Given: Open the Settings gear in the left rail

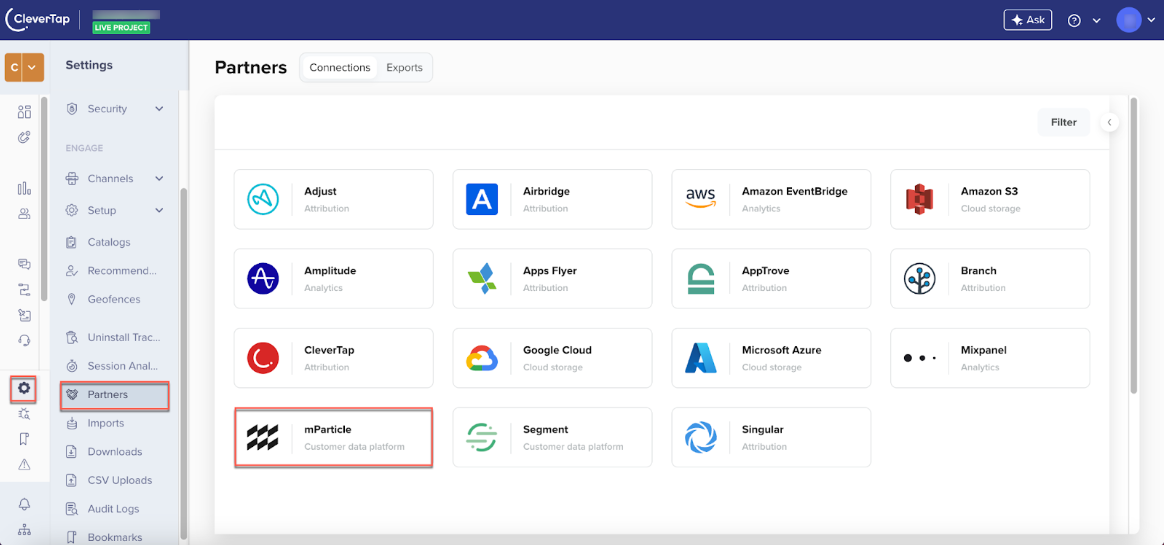Looking at the screenshot, I should click(24, 388).
